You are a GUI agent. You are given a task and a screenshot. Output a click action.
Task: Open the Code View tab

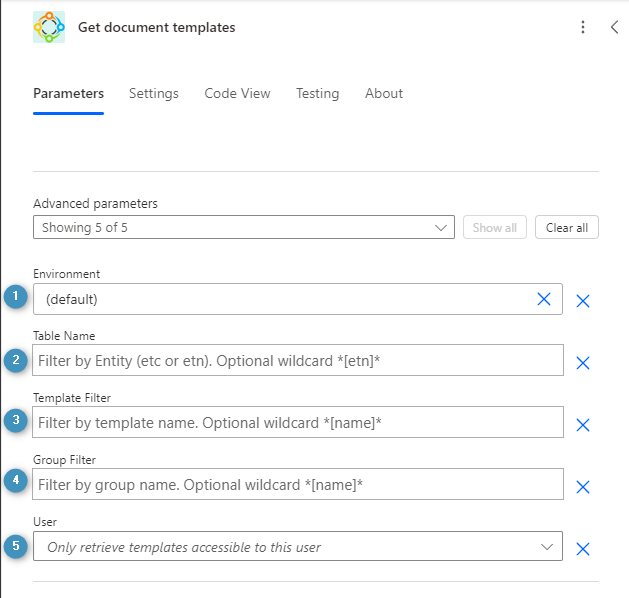tap(237, 93)
